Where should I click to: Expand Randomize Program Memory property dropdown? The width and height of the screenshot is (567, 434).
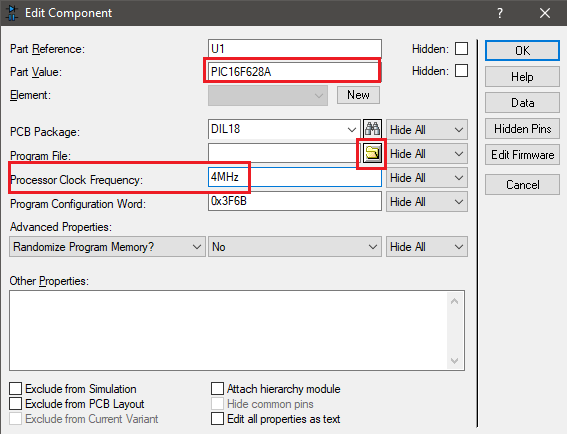pos(107,247)
